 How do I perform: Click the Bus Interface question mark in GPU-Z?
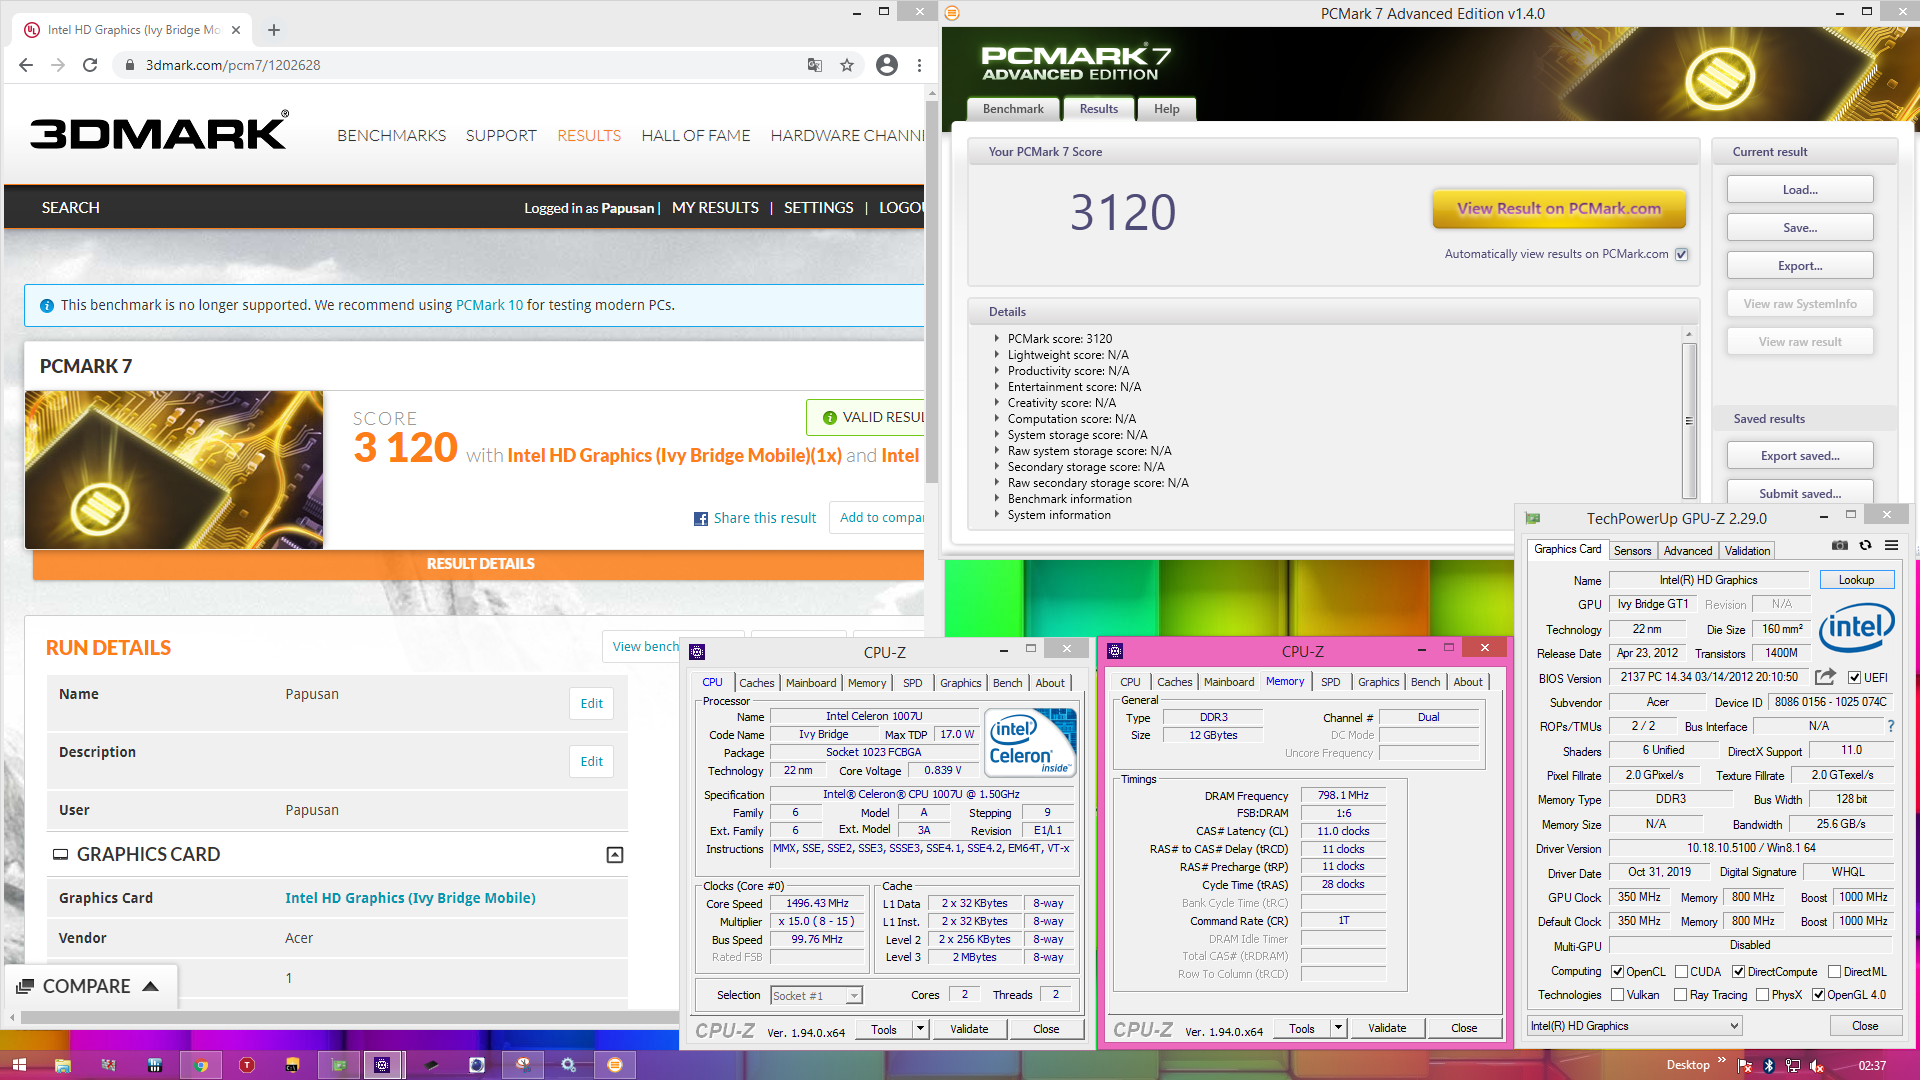coord(1890,726)
